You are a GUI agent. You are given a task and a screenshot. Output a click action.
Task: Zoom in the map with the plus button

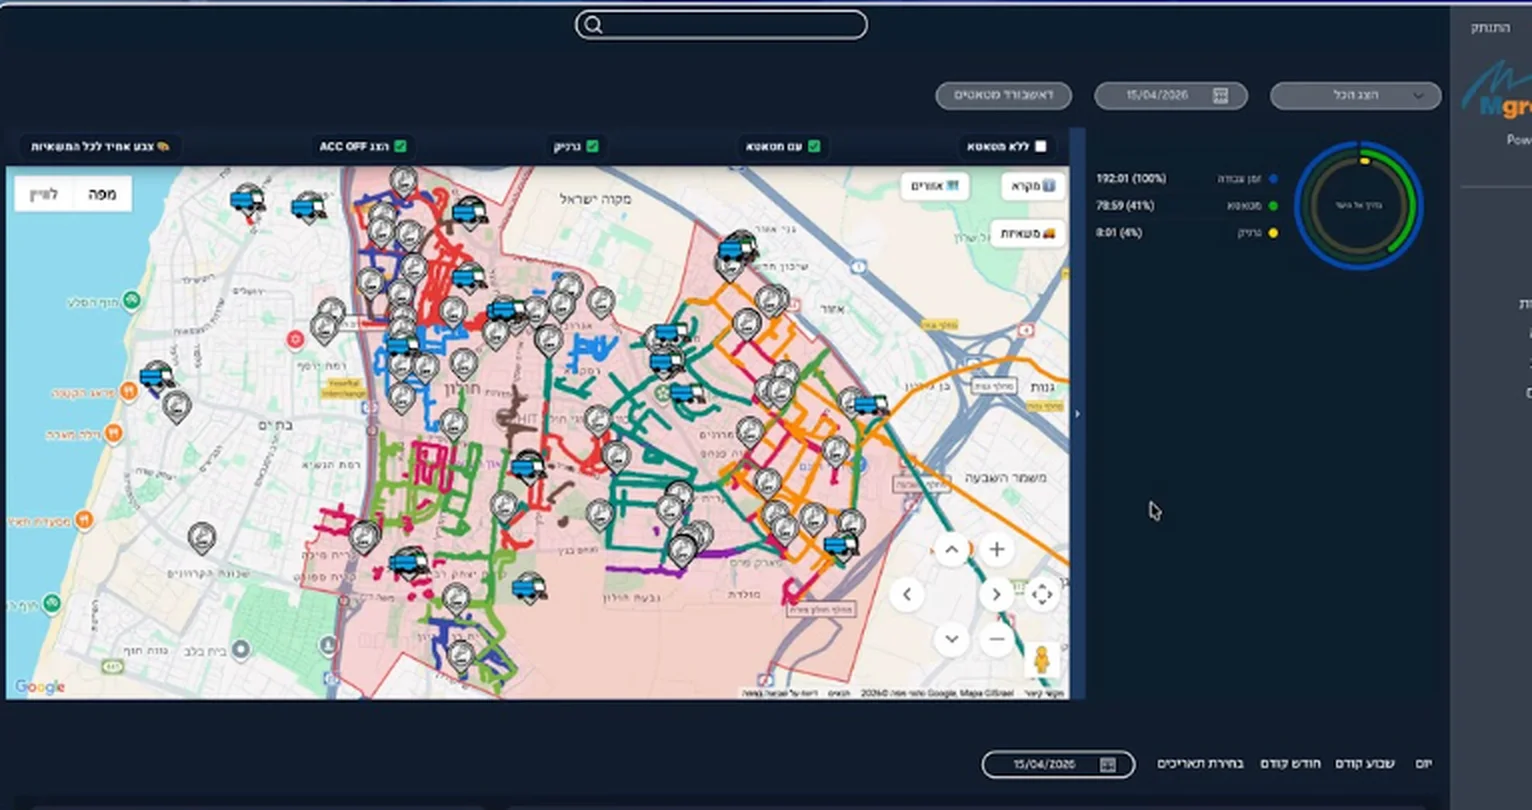click(x=996, y=549)
